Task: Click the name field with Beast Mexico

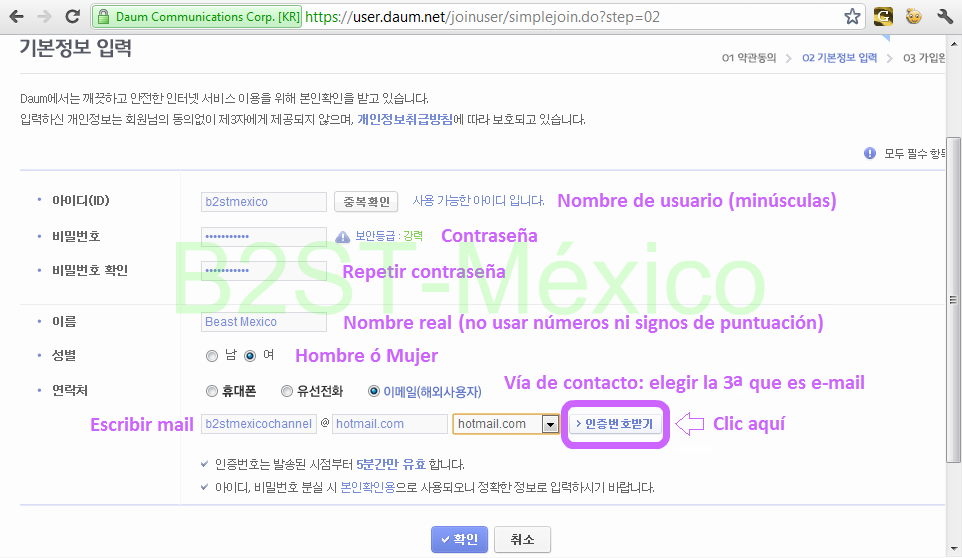Action: 264,322
